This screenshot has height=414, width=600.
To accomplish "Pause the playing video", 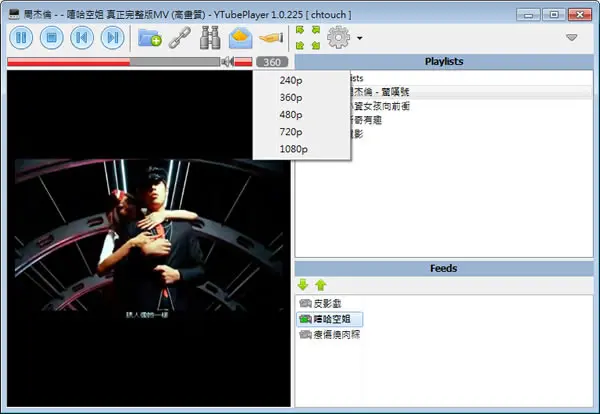I will click(21, 37).
